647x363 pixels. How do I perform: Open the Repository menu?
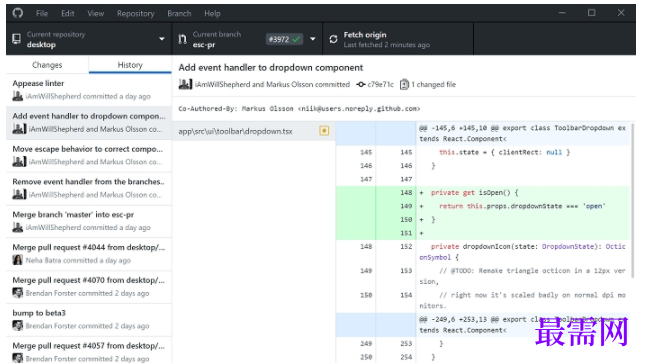click(x=135, y=14)
